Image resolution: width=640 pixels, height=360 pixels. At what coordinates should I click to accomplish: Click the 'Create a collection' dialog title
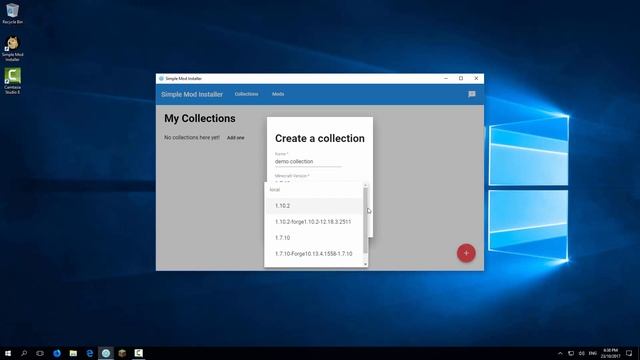point(320,138)
